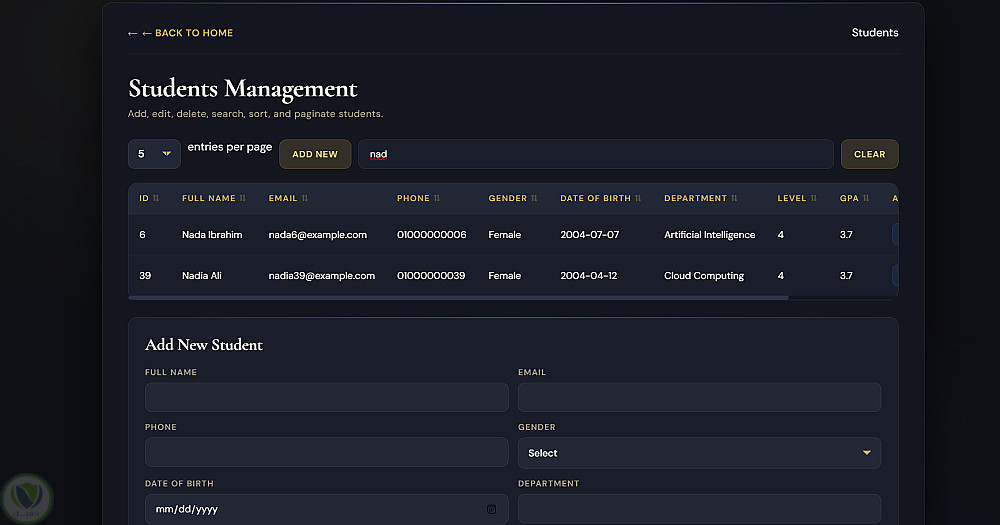
Task: Sort by Email sort icon
Action: point(305,198)
